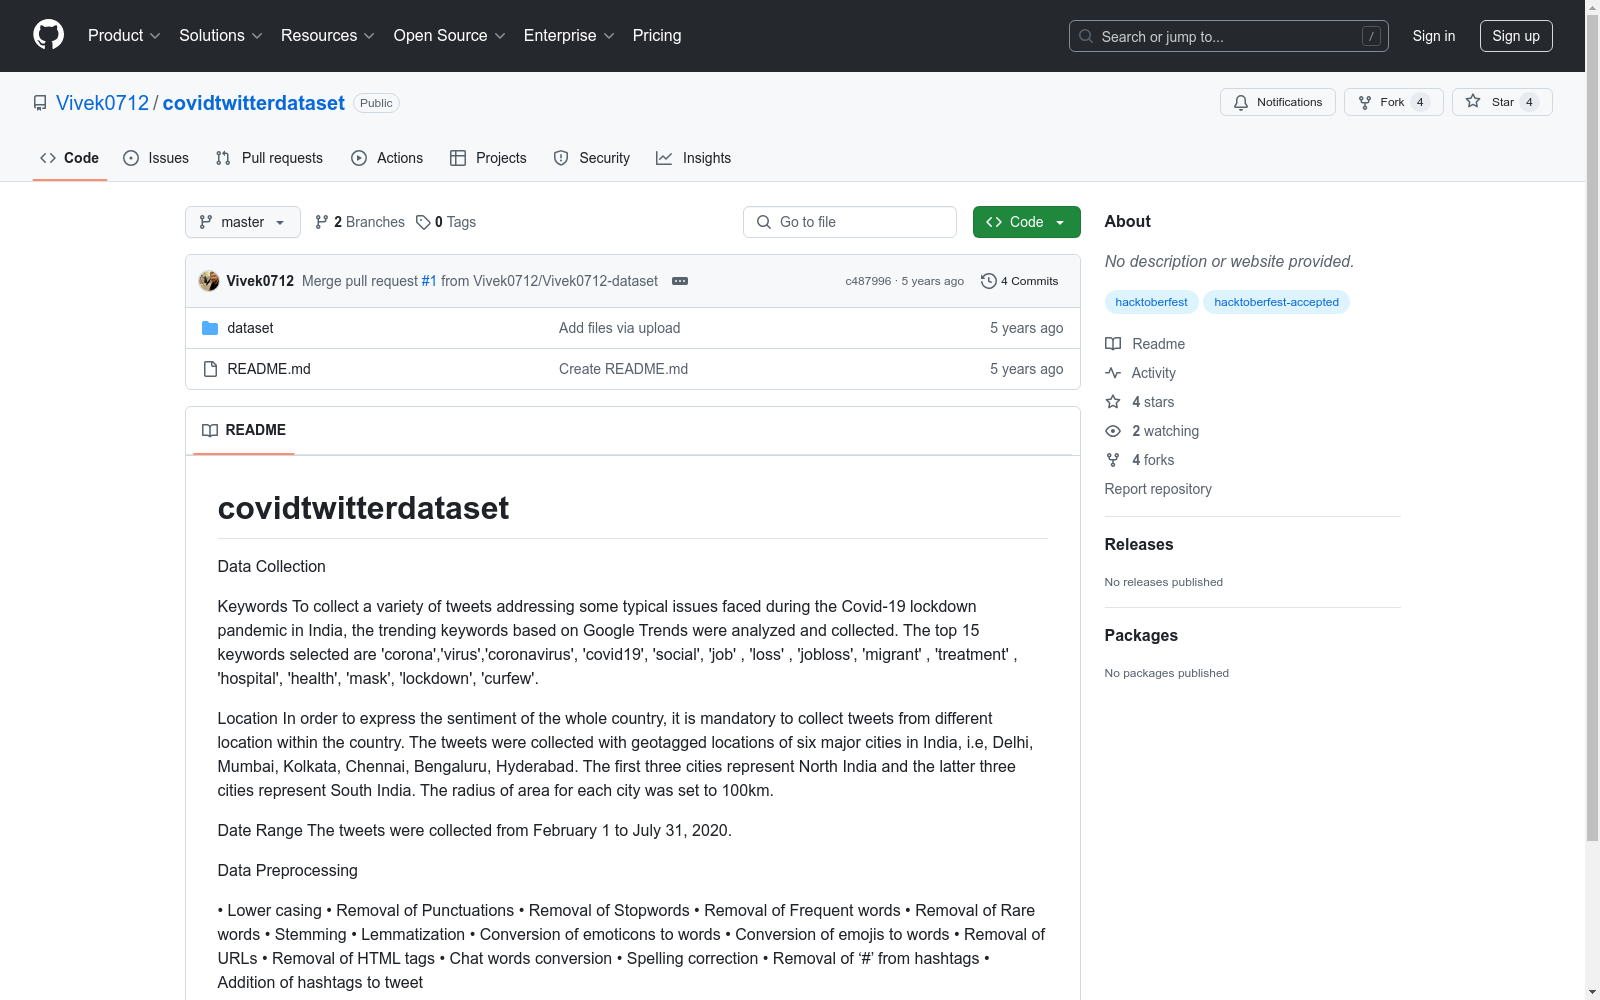
Task: View the 0 Tags link
Action: (x=446, y=222)
